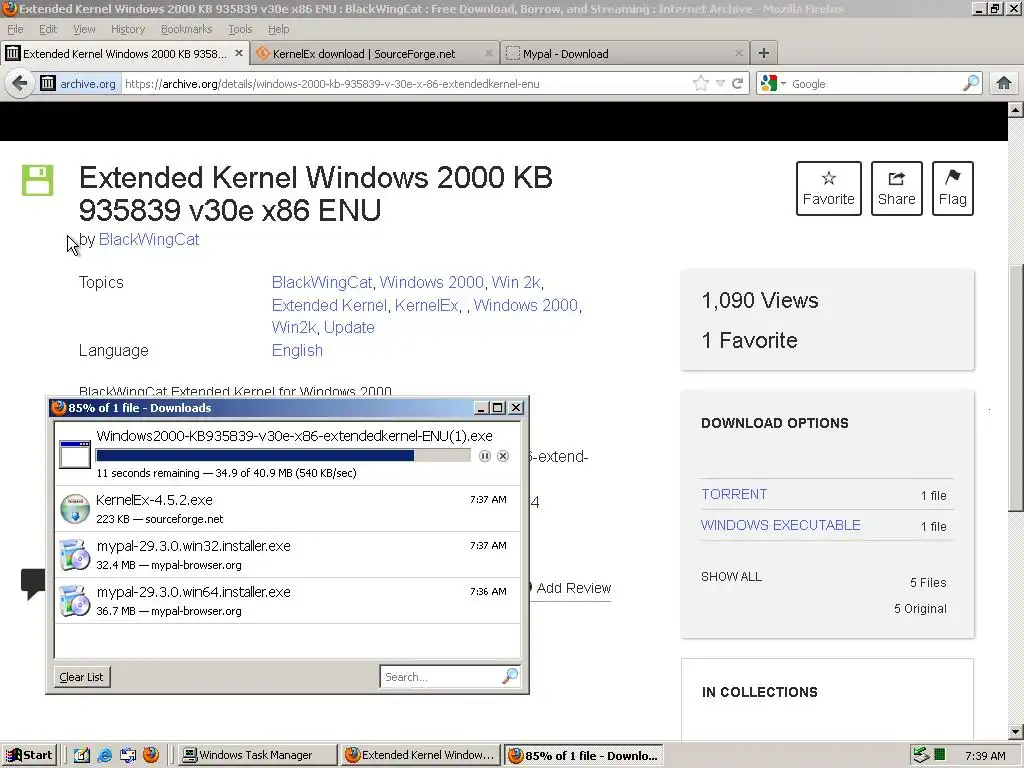Screen dimensions: 1024x768
Task: Click page scrollbar up arrow
Action: [1016, 110]
